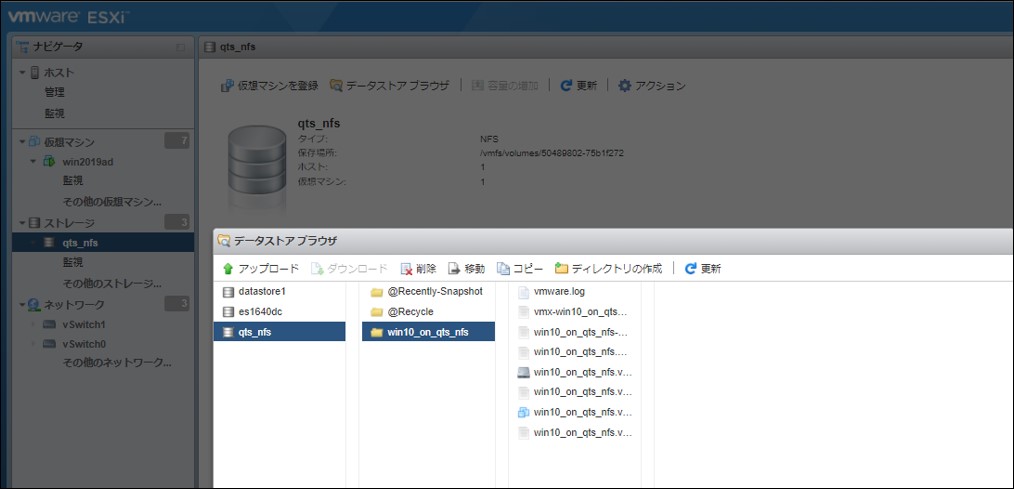Expand the vSwitch1 network item
Screen dimensions: 1014x489
(x=33, y=325)
